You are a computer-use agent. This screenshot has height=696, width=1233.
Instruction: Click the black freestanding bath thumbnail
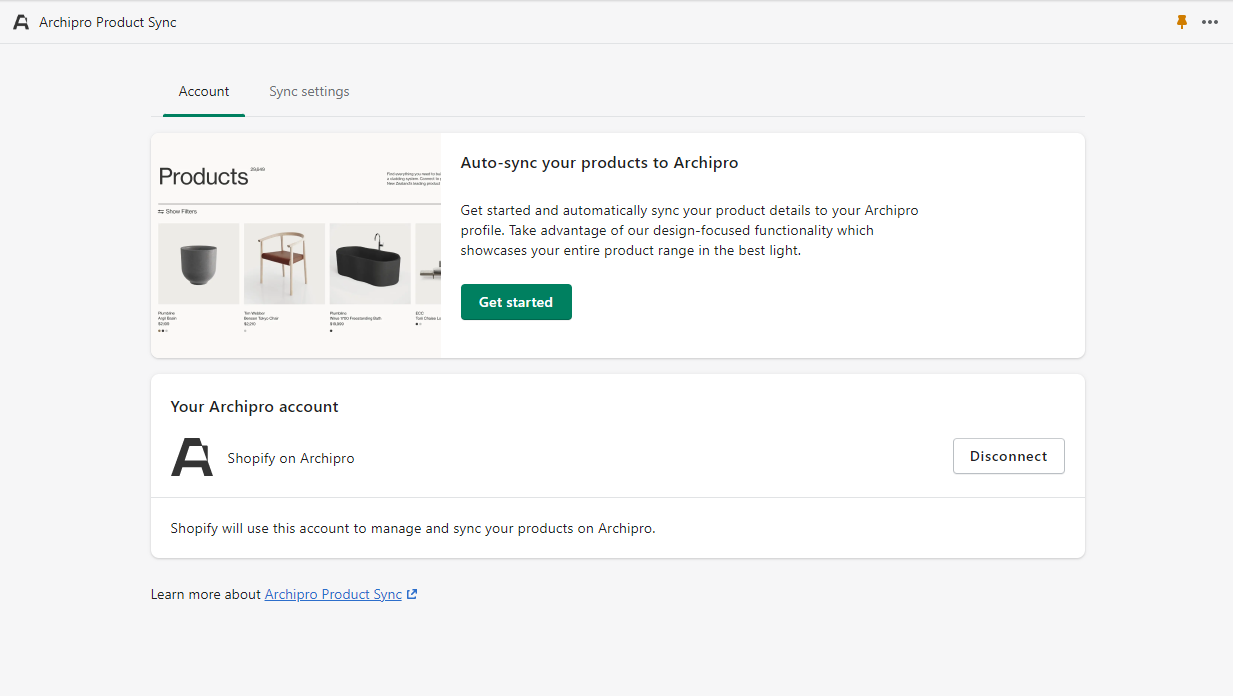pyautogui.click(x=370, y=264)
